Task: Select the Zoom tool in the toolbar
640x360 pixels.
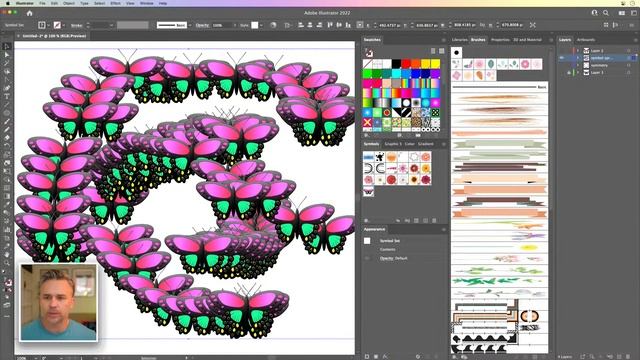Action: point(7,262)
